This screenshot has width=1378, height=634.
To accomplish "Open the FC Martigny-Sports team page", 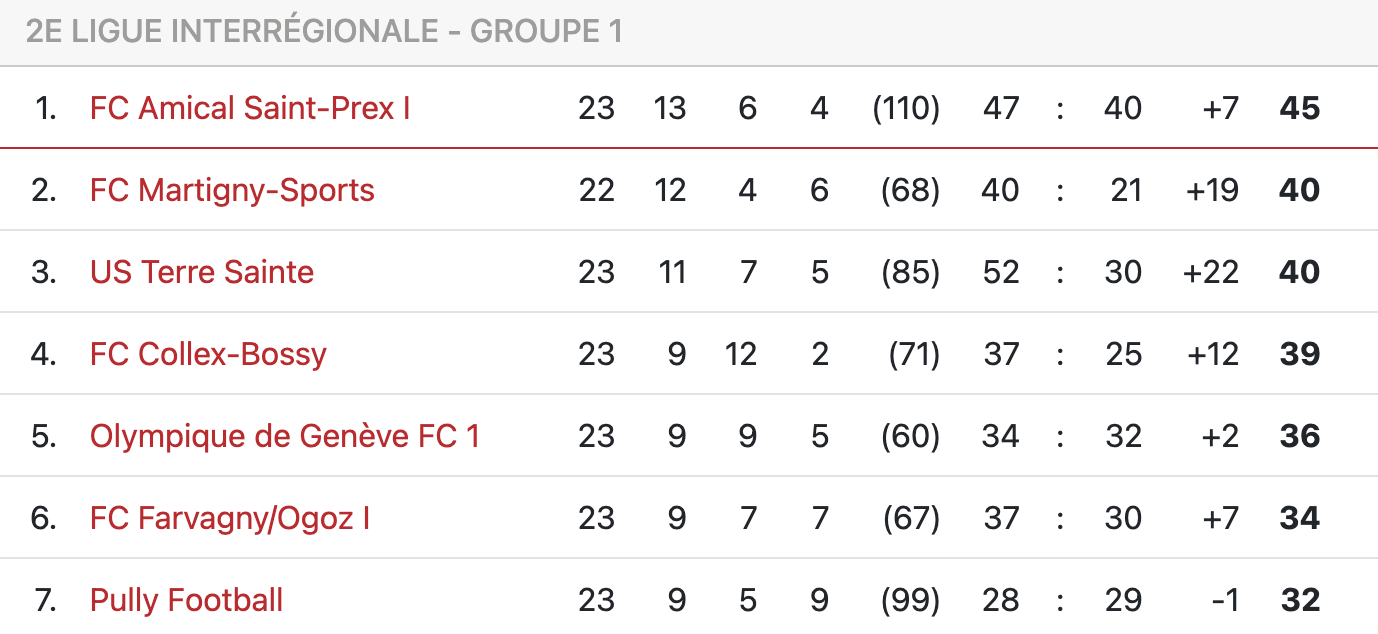I will click(232, 190).
